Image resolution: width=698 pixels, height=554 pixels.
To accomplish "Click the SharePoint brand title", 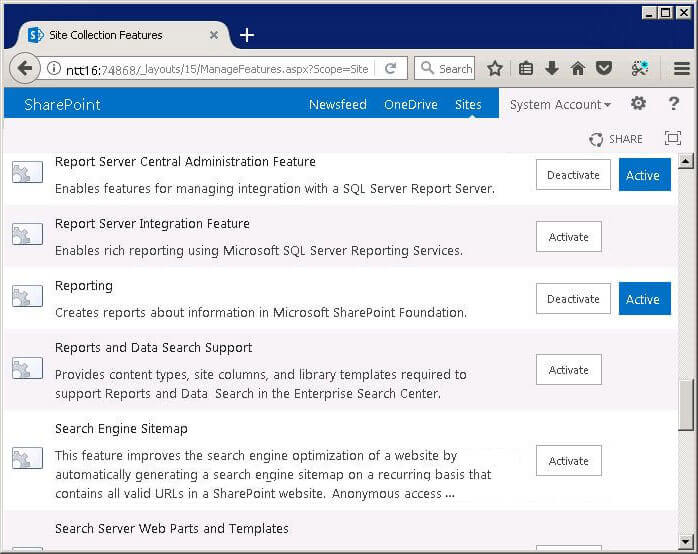I will [62, 105].
